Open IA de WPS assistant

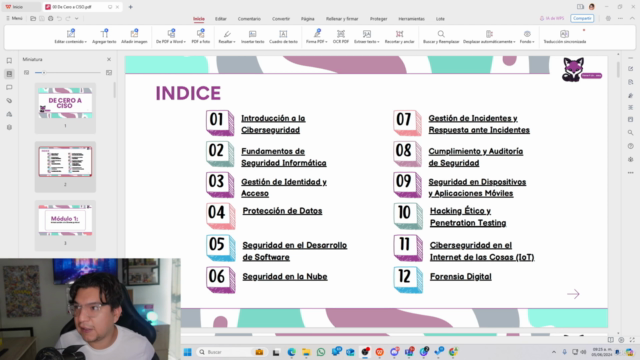[552, 18]
